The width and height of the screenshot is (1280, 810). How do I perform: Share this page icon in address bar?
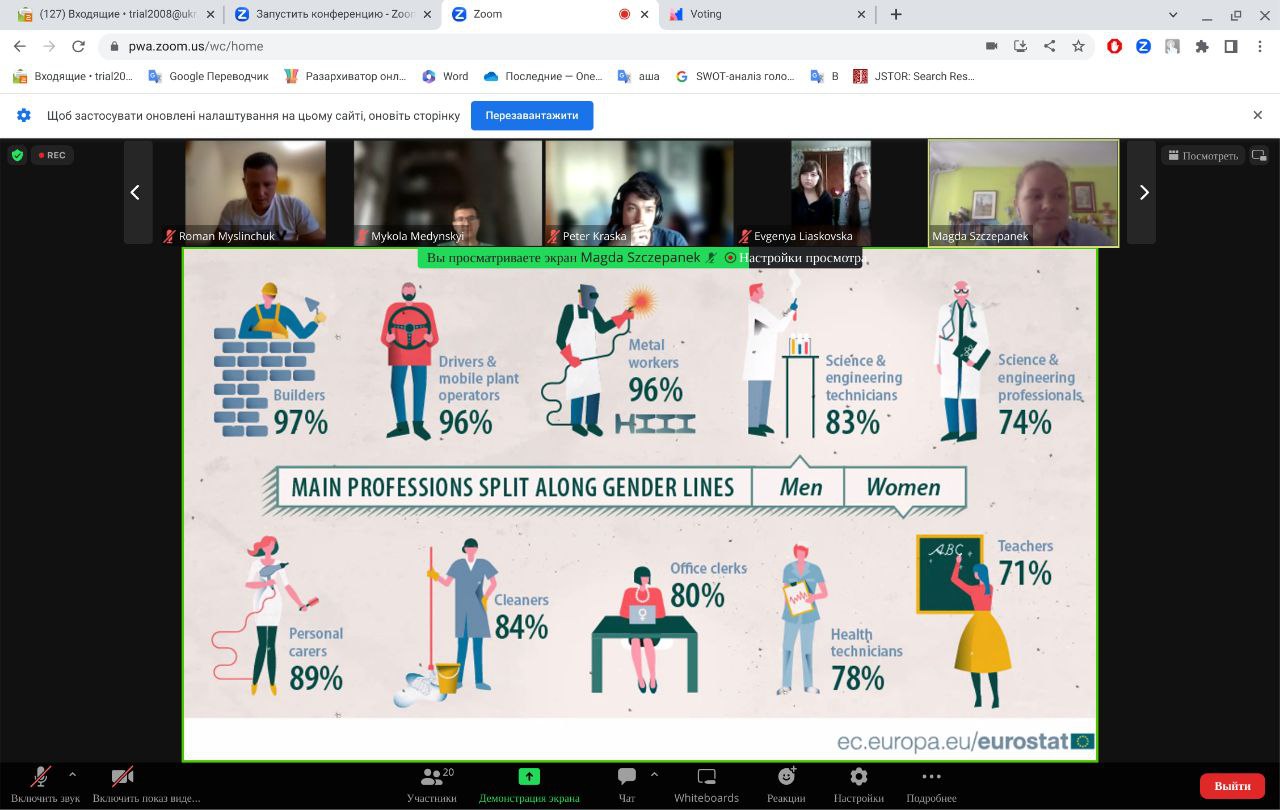point(1049,46)
